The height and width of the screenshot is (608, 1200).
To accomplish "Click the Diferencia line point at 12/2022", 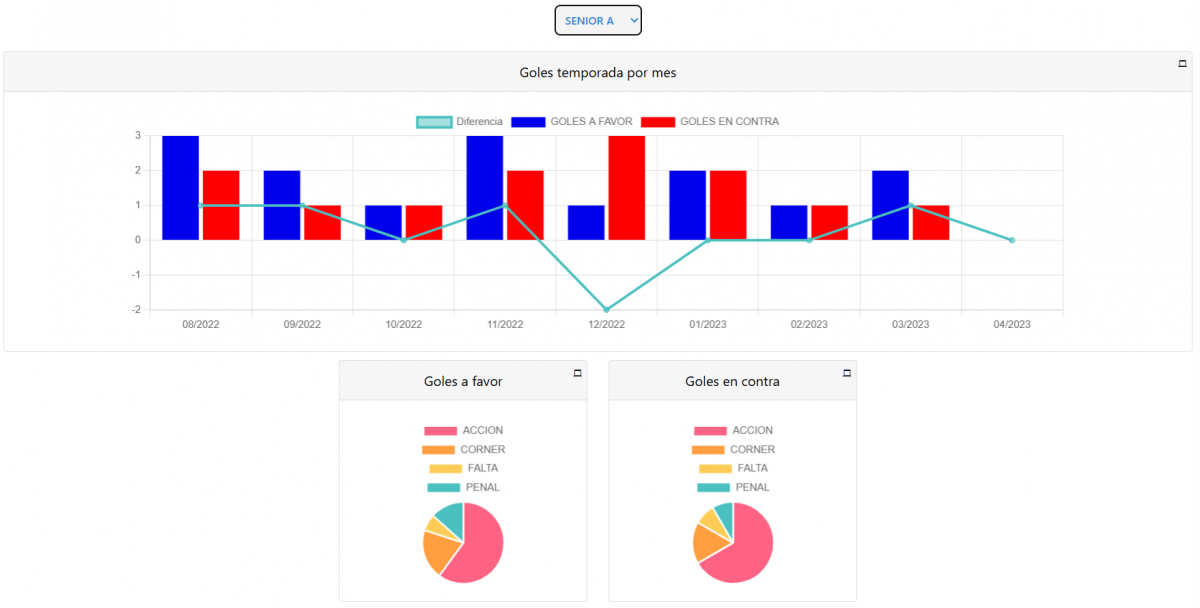I will pyautogui.click(x=606, y=310).
